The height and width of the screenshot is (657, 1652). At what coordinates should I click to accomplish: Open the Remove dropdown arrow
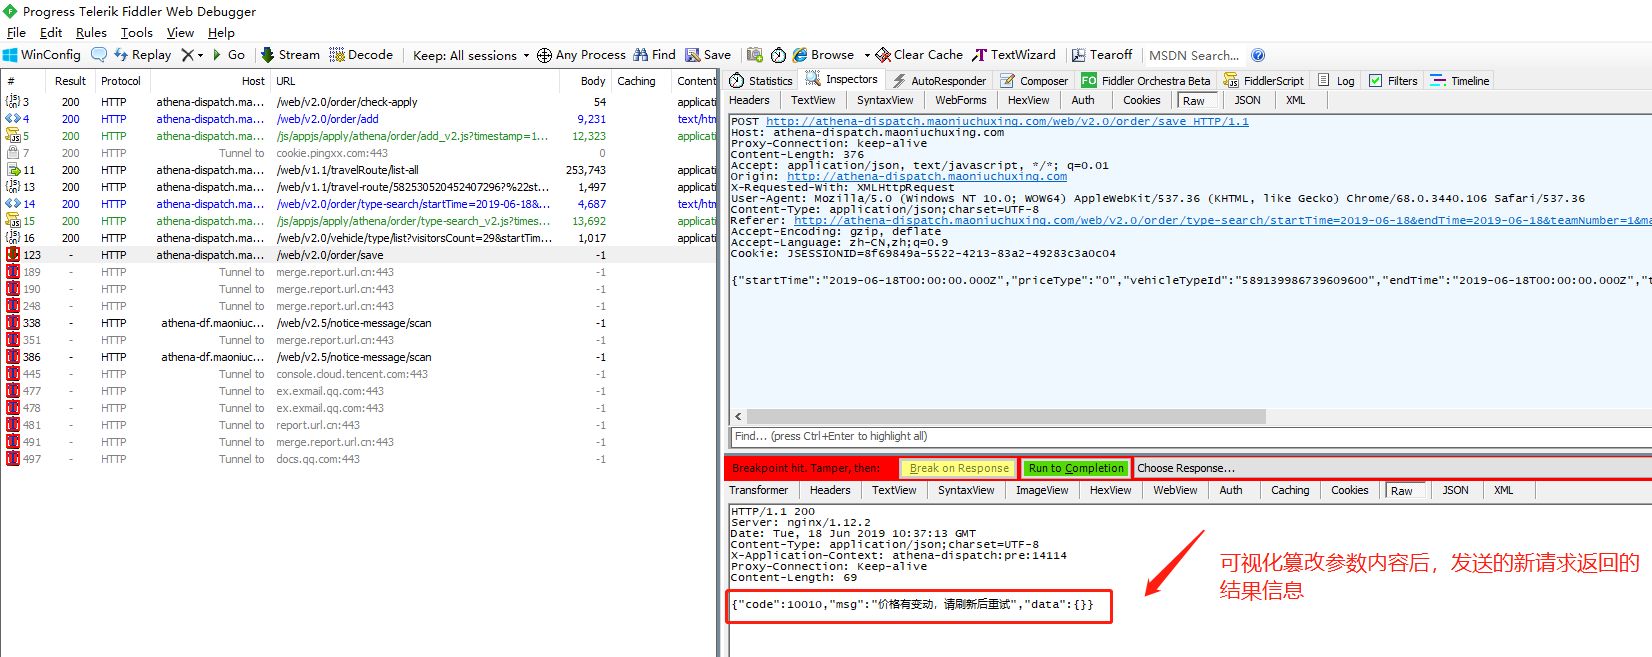pyautogui.click(x=200, y=56)
